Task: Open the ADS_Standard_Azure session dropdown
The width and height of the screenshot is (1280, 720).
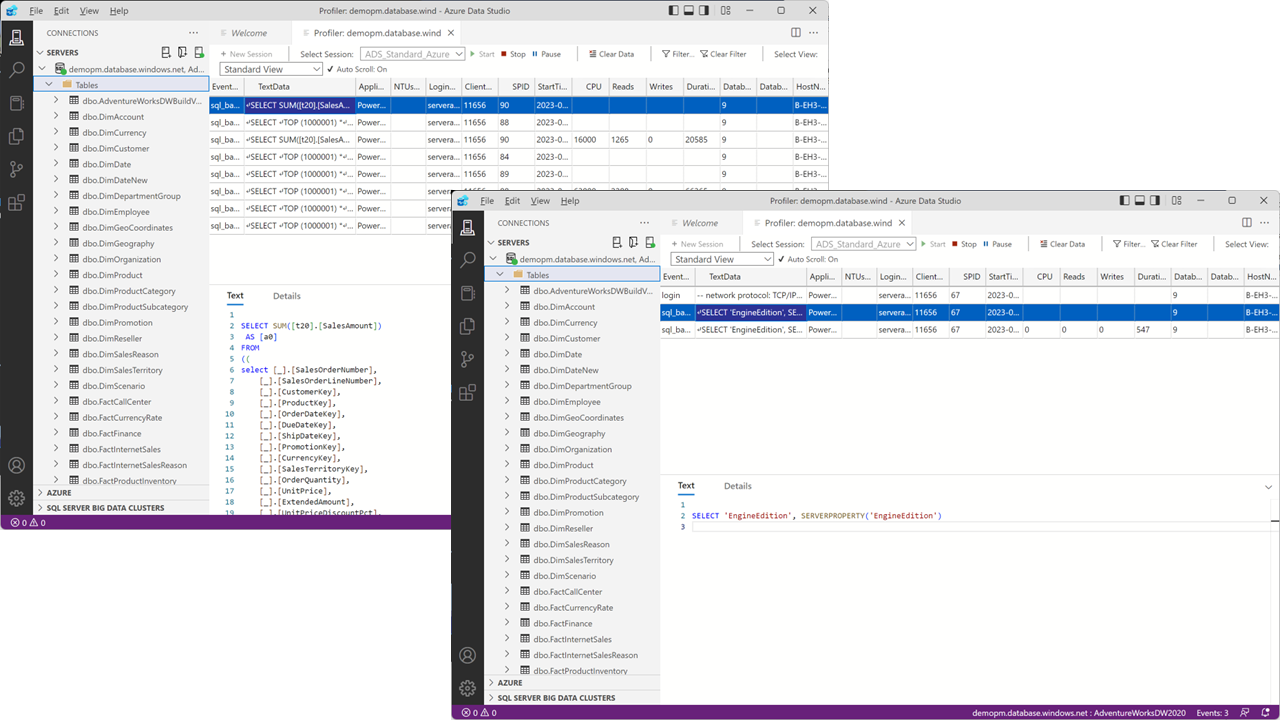Action: (x=864, y=243)
